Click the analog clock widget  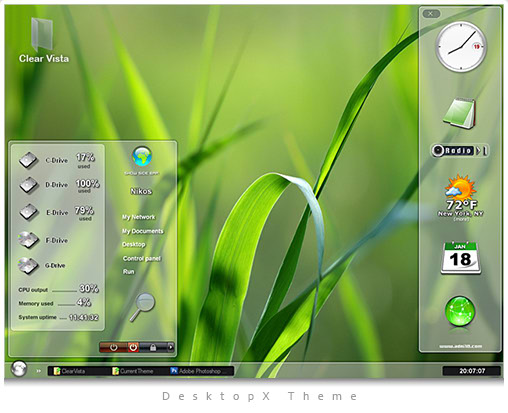click(461, 47)
